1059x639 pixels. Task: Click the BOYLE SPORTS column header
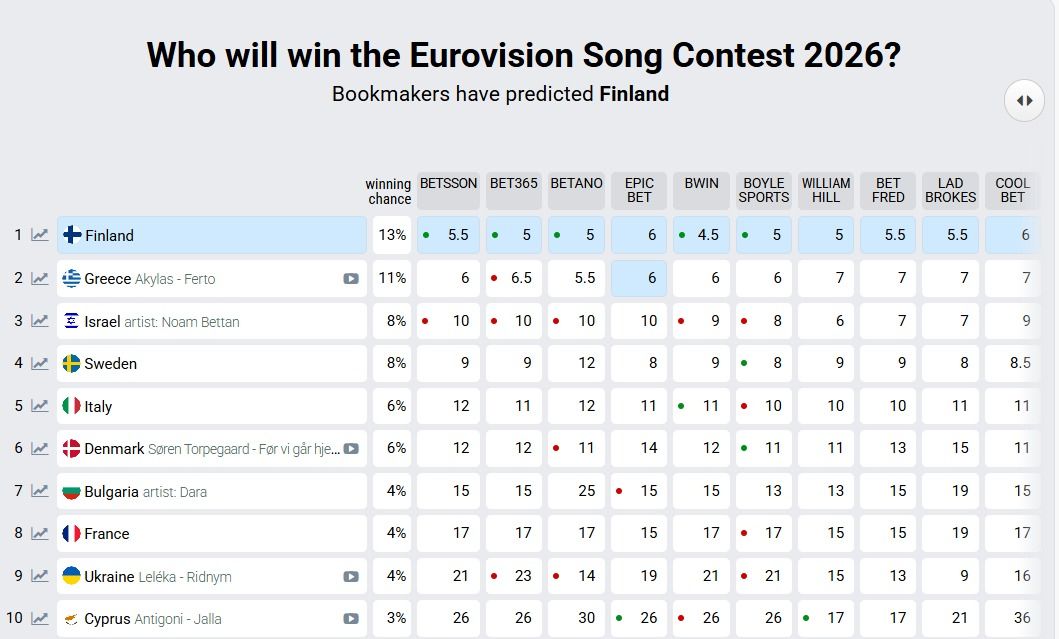coord(764,190)
